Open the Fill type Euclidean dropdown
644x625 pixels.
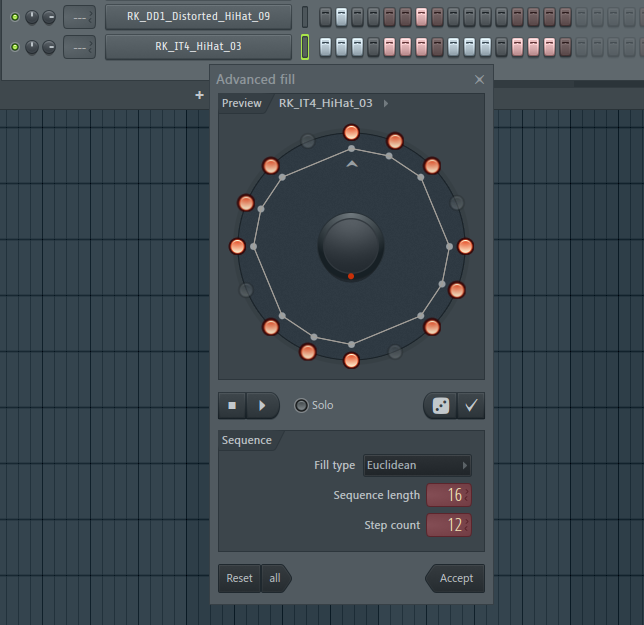tap(417, 465)
